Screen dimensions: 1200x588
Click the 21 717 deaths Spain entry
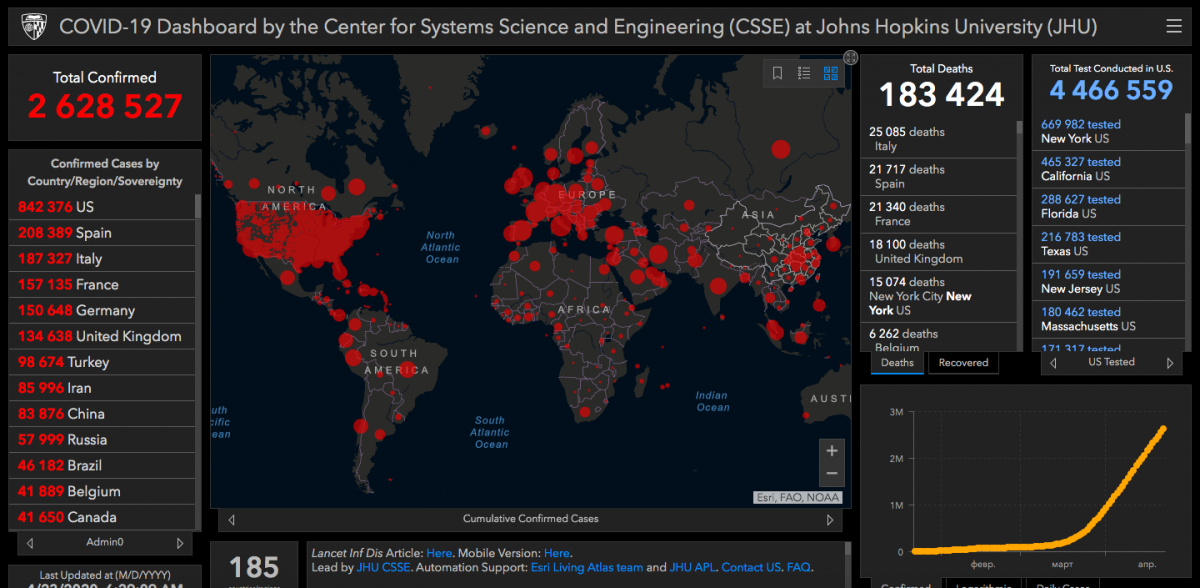coord(939,177)
